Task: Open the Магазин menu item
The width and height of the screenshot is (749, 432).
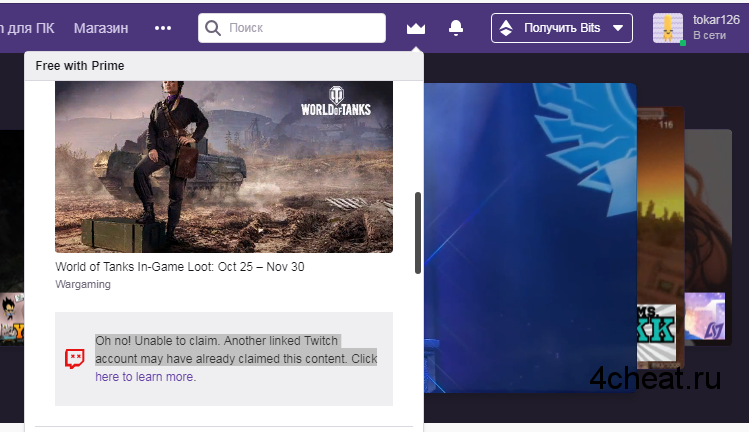Action: coord(101,28)
